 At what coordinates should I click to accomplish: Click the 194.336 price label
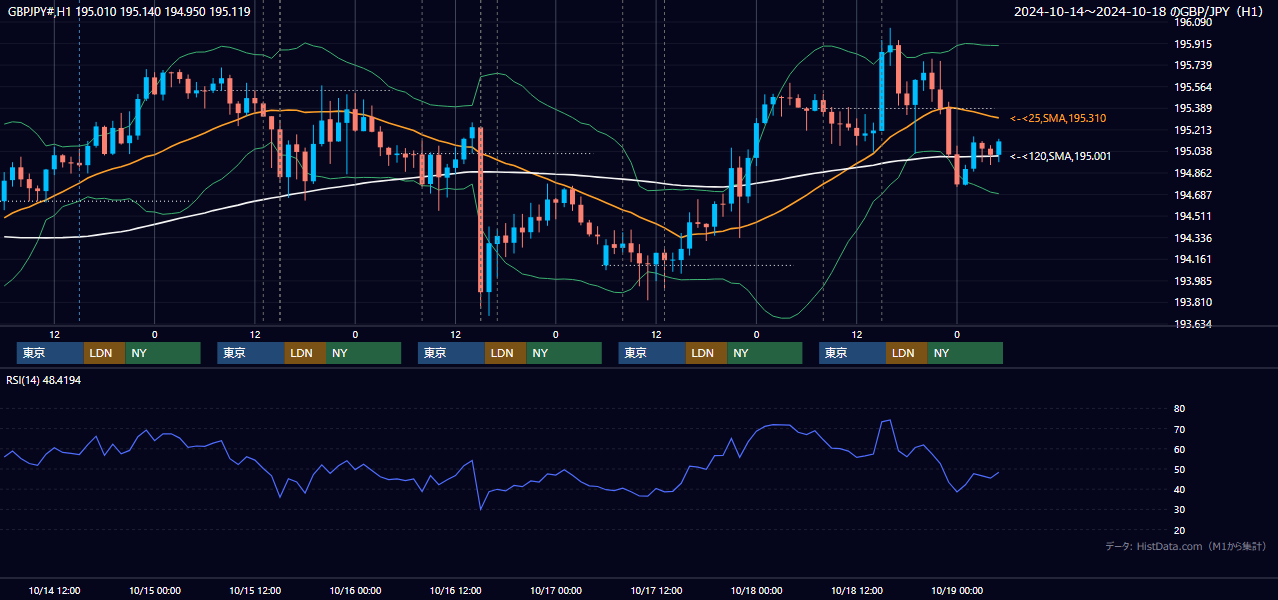tap(1193, 238)
